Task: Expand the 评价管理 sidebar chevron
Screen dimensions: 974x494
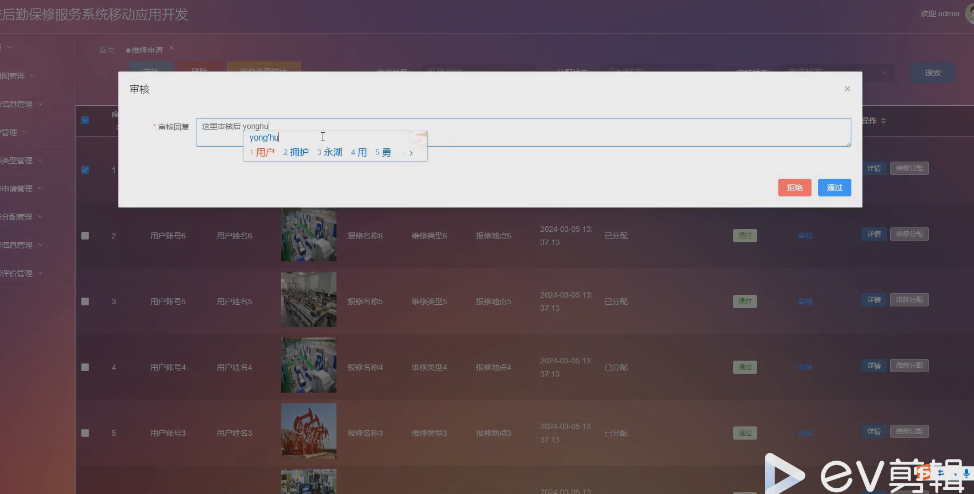Action: tap(40, 273)
